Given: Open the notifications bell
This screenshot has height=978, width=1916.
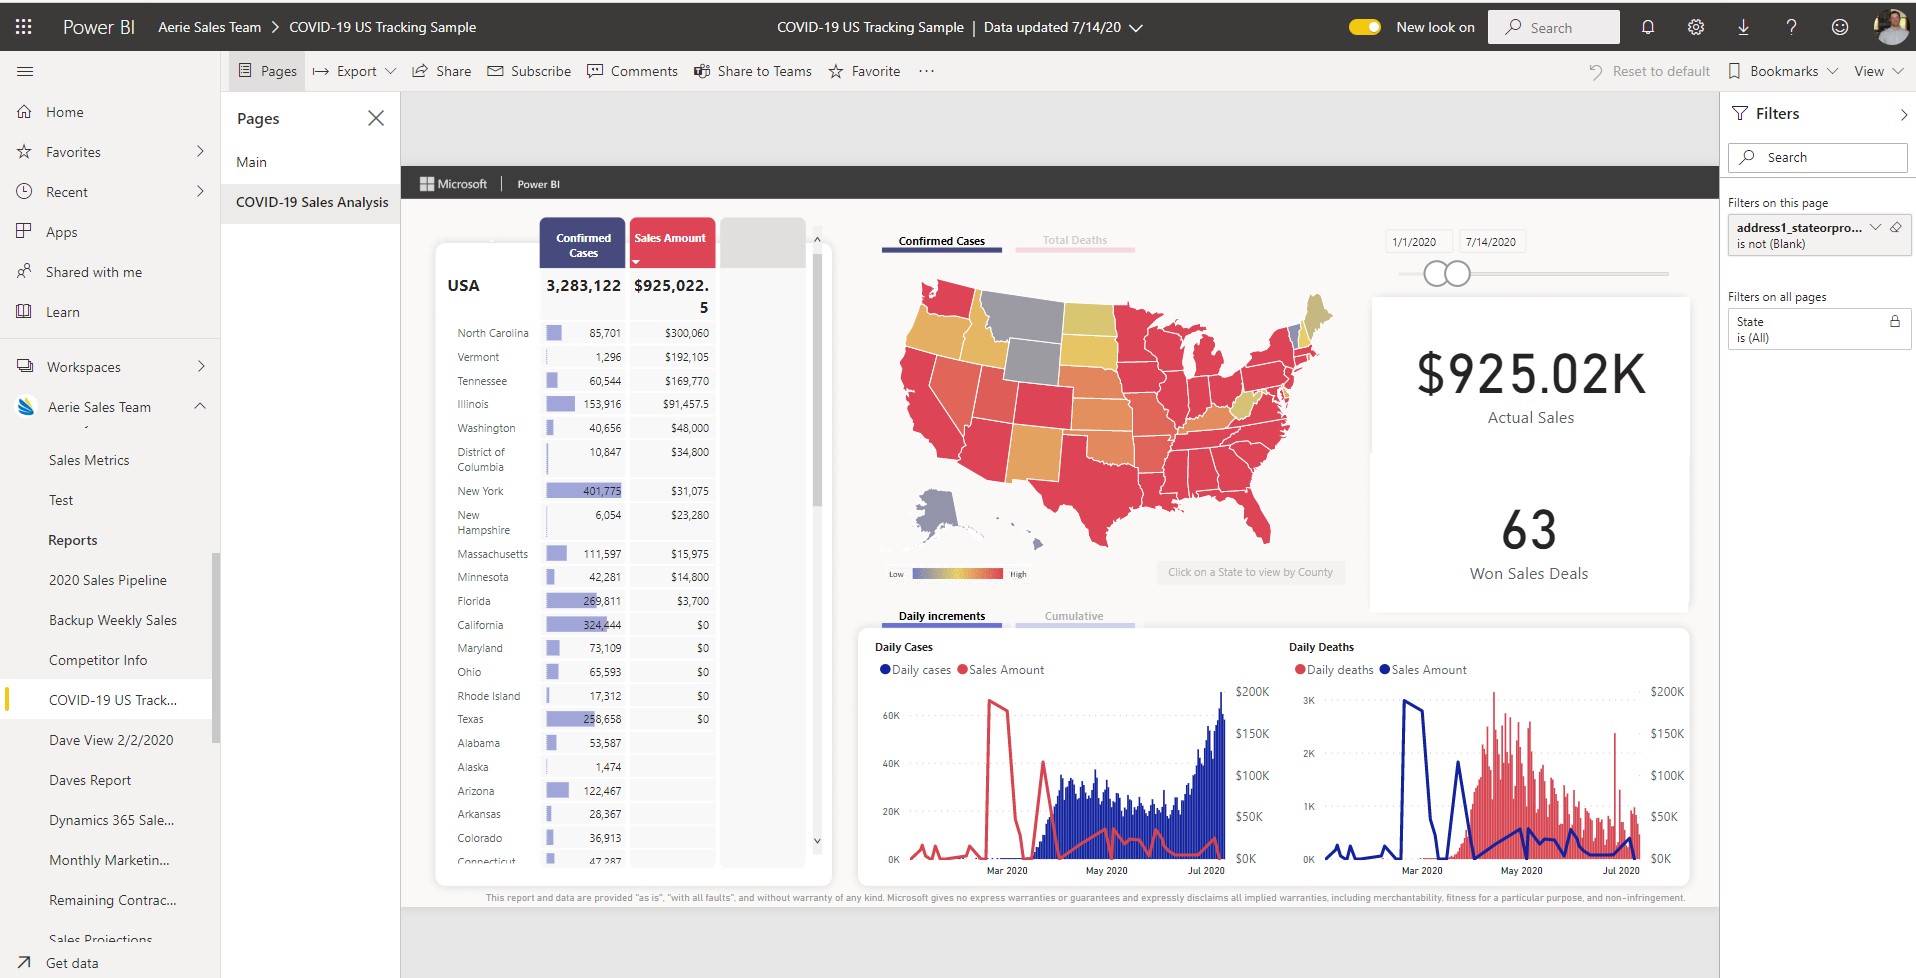Looking at the screenshot, I should click(x=1648, y=27).
